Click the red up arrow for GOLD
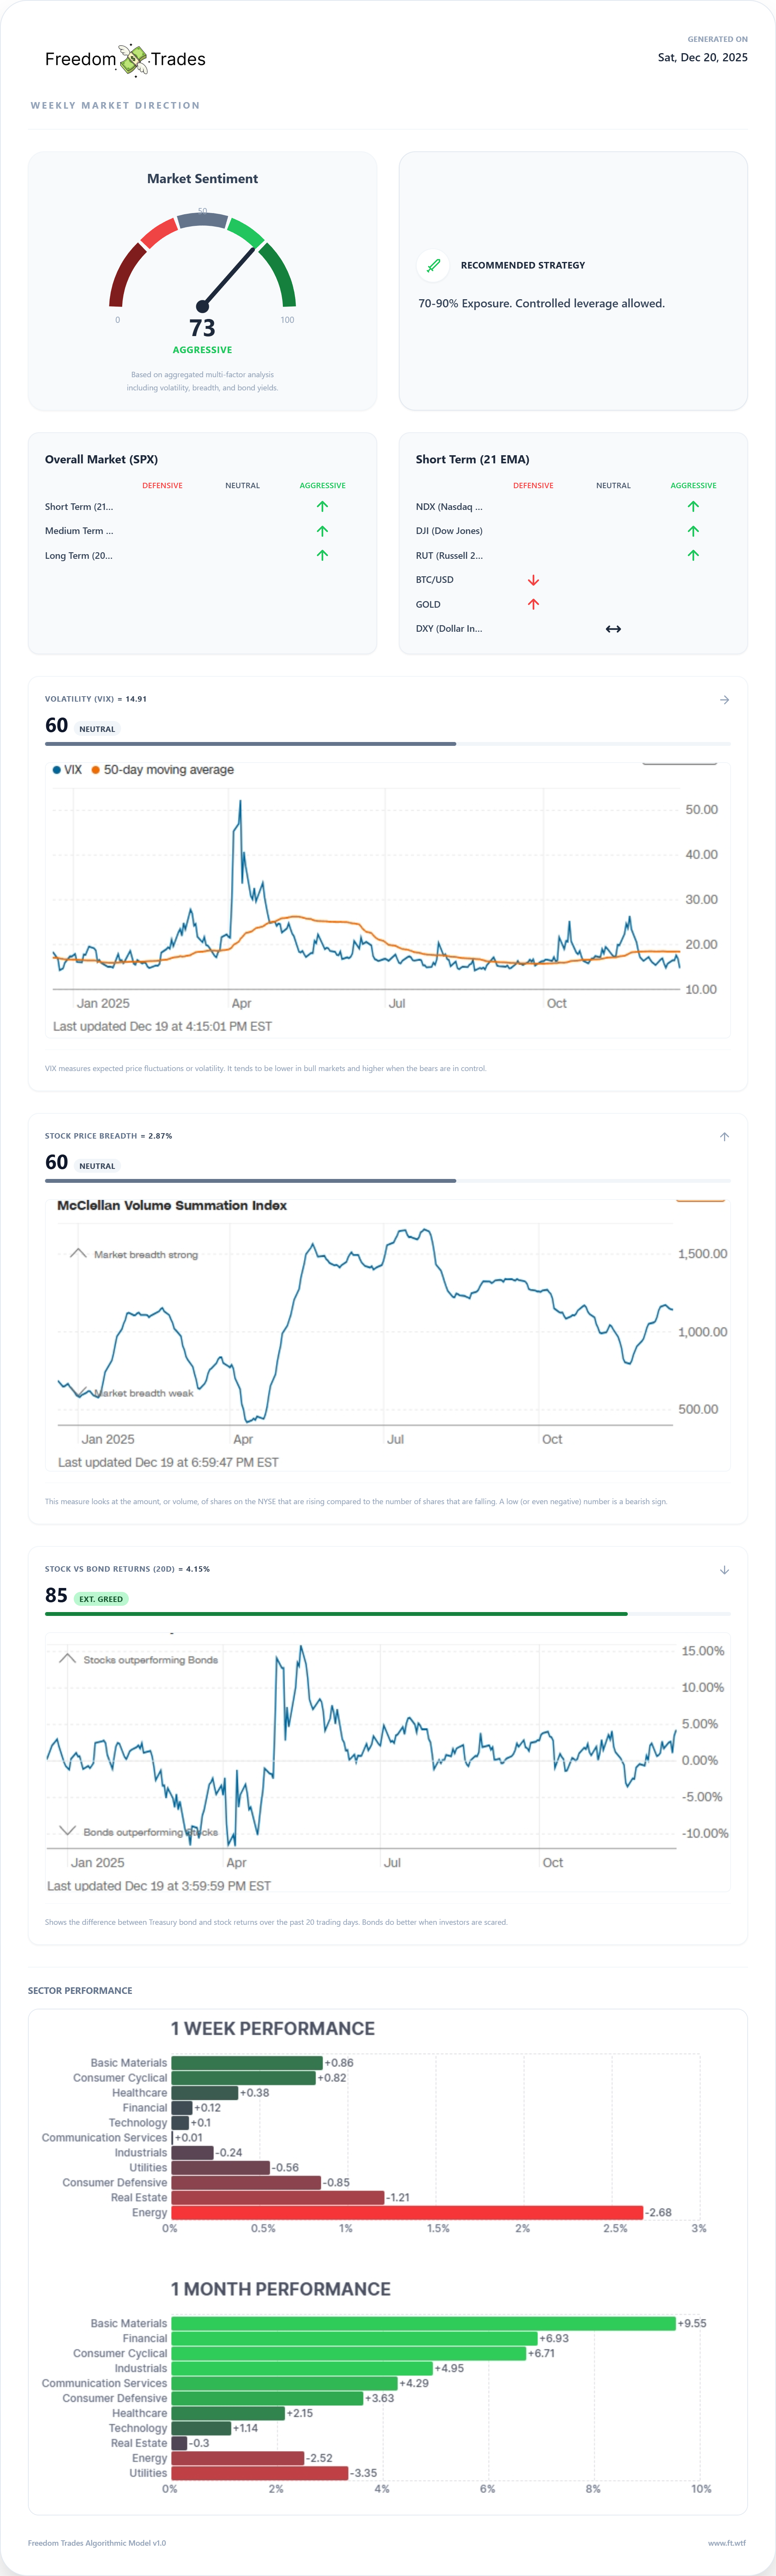This screenshot has width=776, height=2576. [533, 604]
